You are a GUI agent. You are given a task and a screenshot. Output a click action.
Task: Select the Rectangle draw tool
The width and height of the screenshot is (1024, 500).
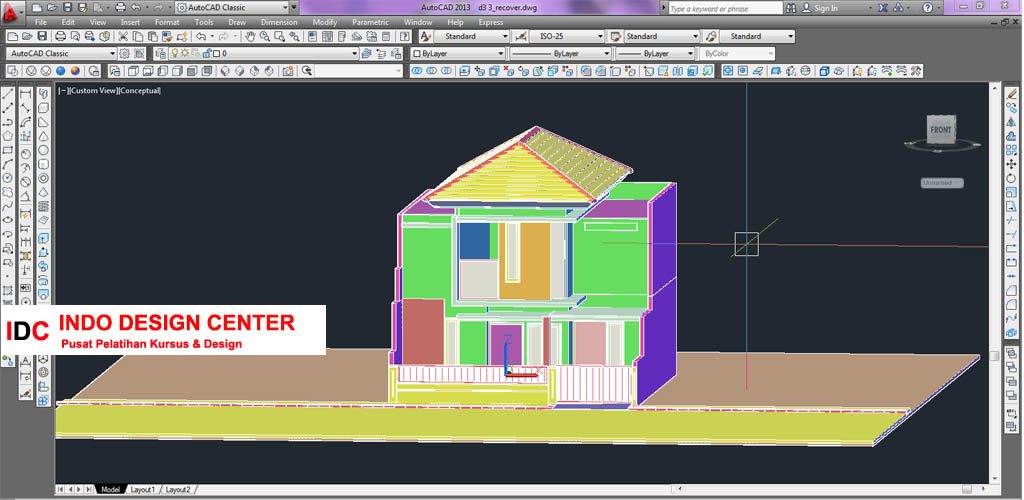coord(8,150)
